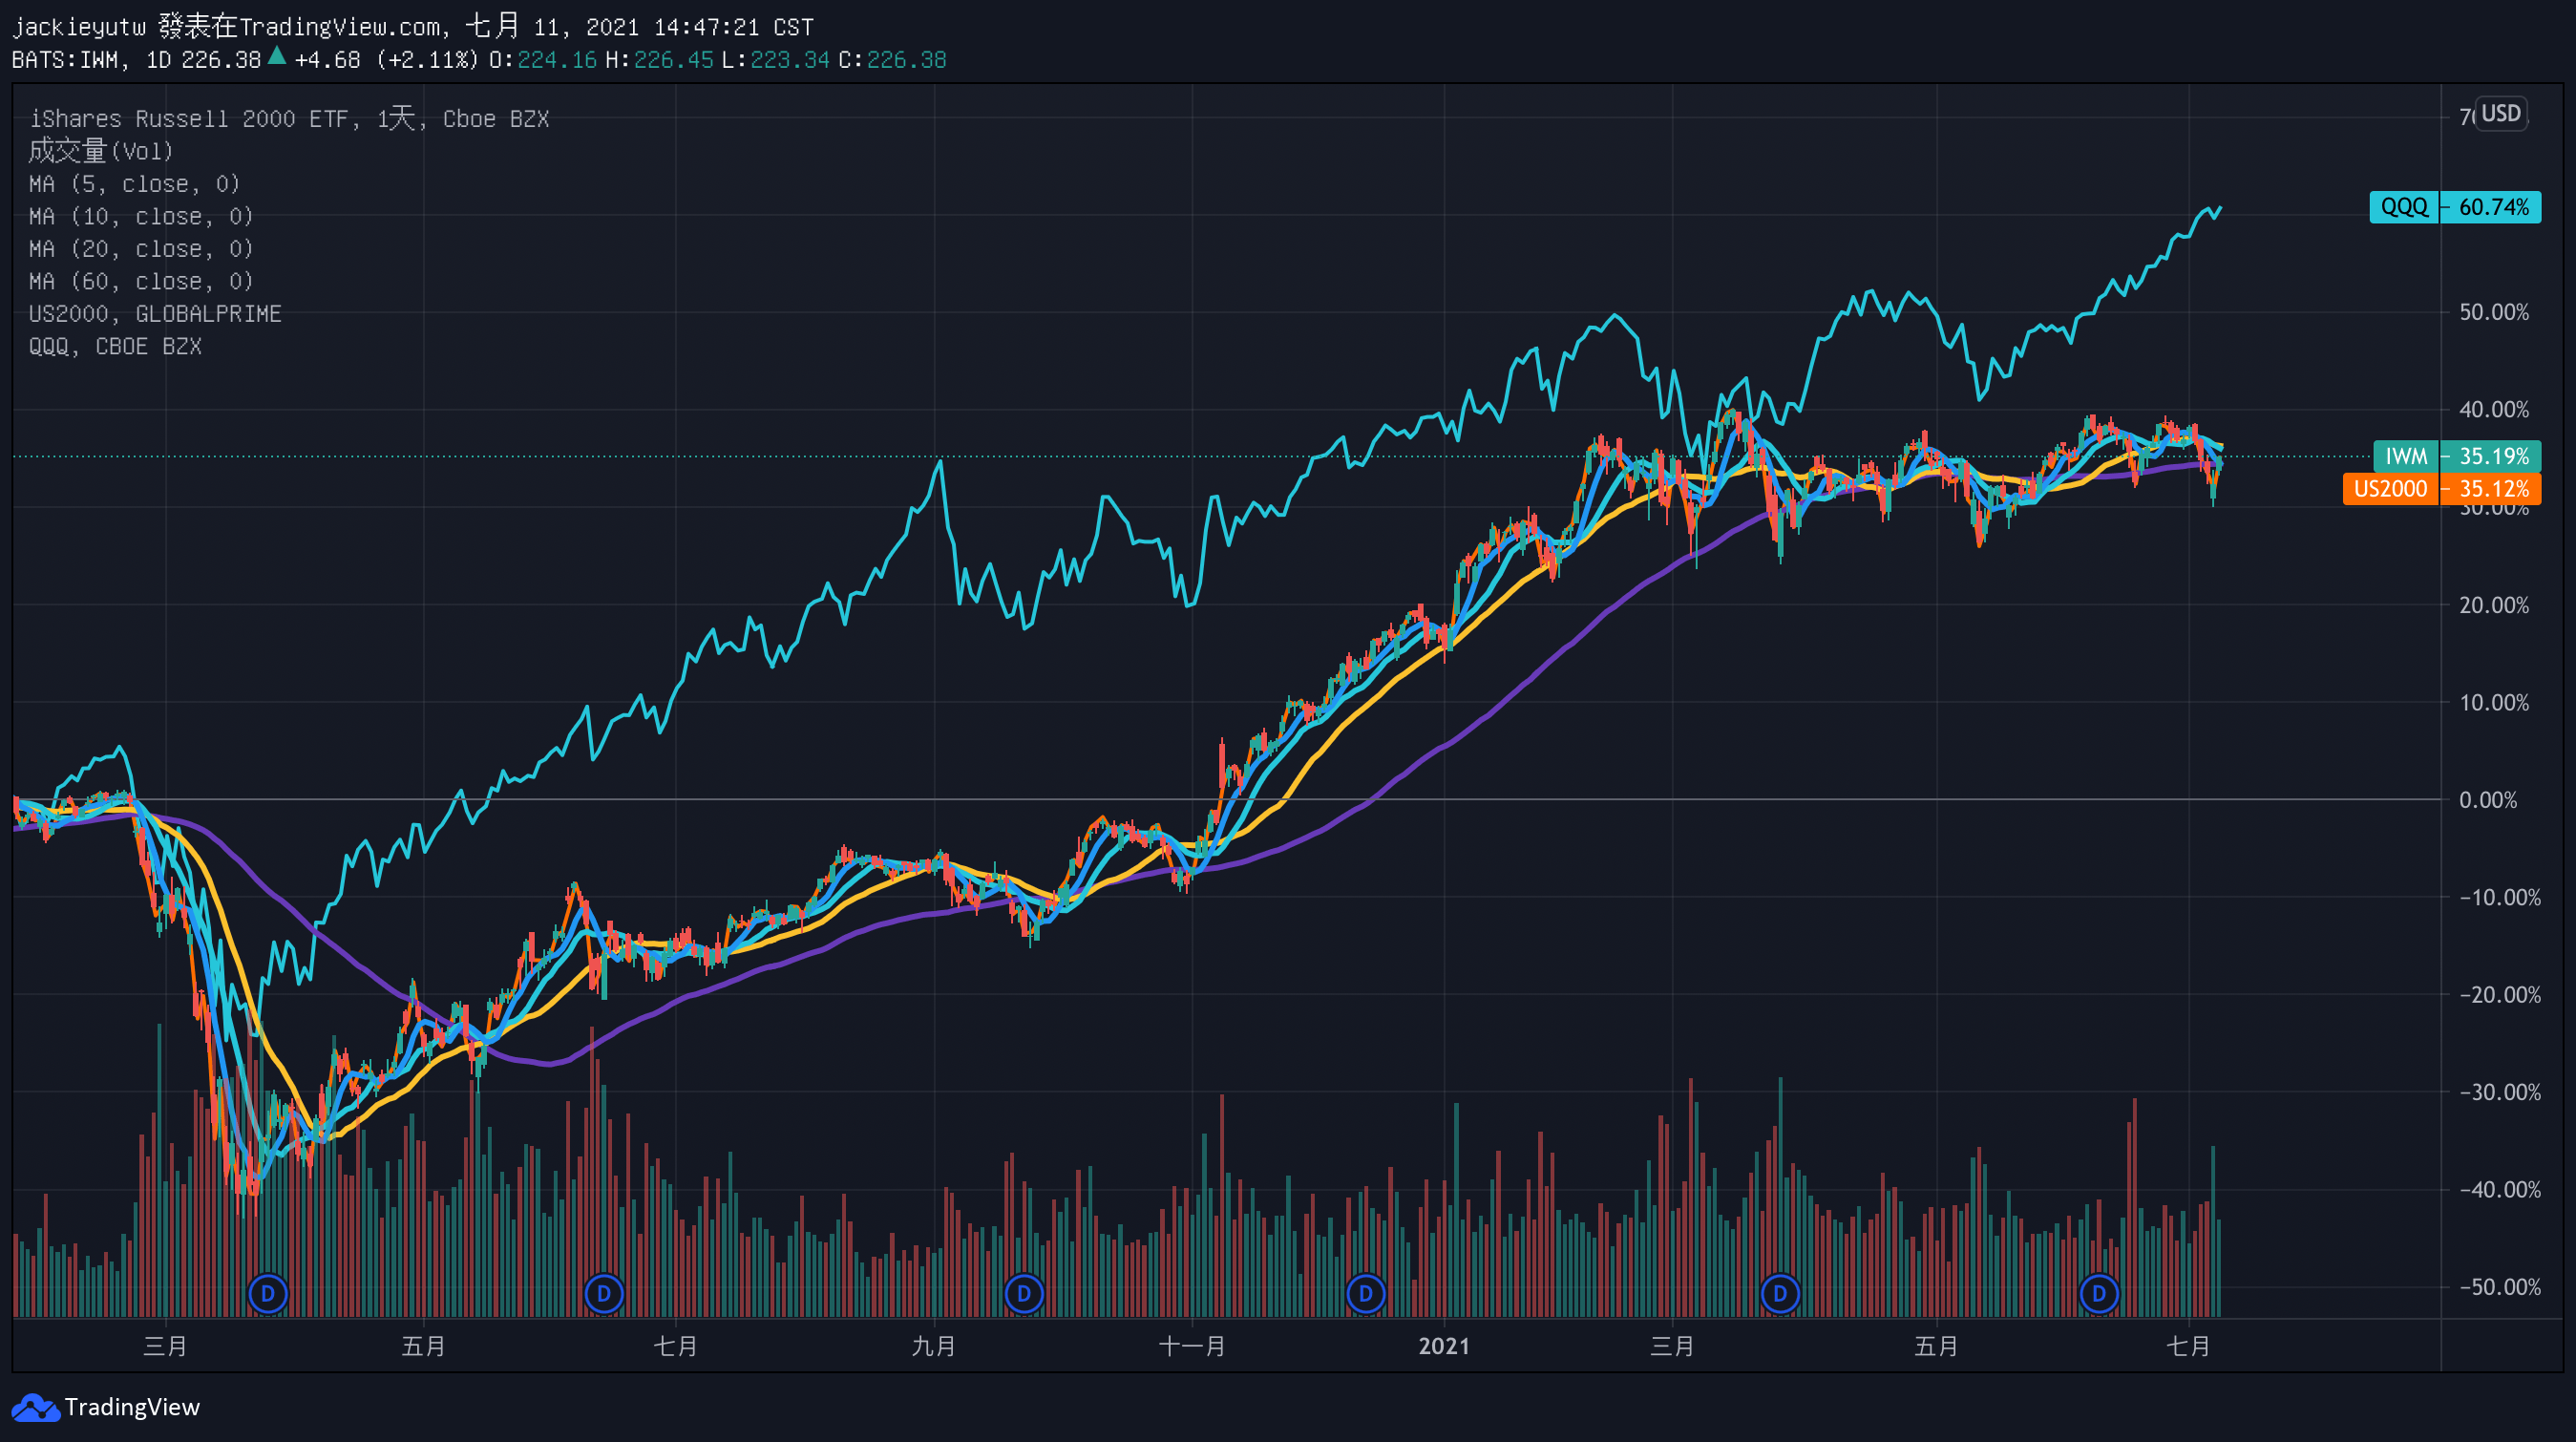Click the MA (5, close, 0) indicator legend
The height and width of the screenshot is (1442, 2576).
tap(134, 184)
